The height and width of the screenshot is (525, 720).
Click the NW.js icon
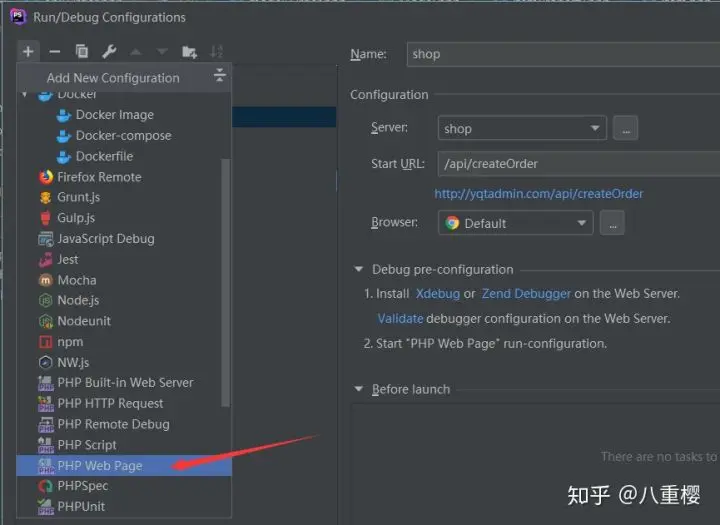tap(45, 362)
